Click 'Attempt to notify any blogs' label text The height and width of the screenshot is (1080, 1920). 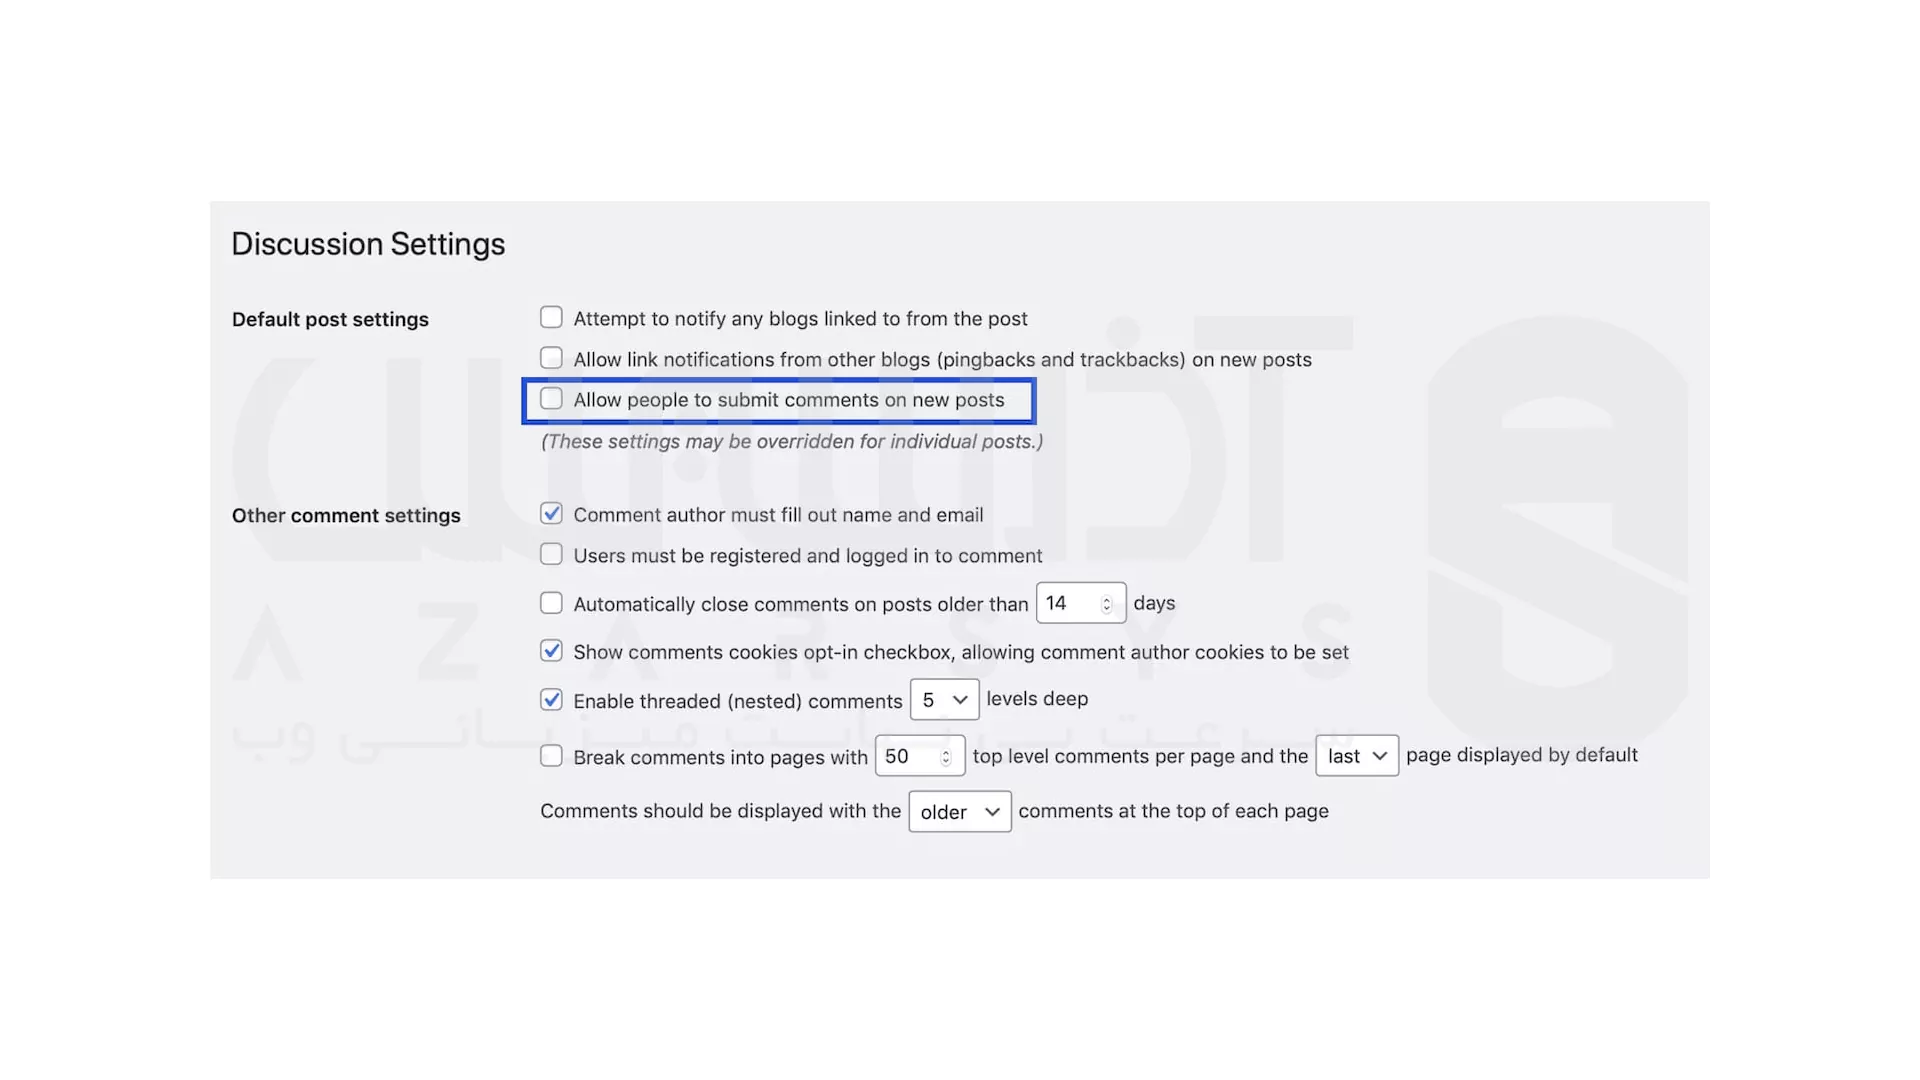tap(800, 319)
